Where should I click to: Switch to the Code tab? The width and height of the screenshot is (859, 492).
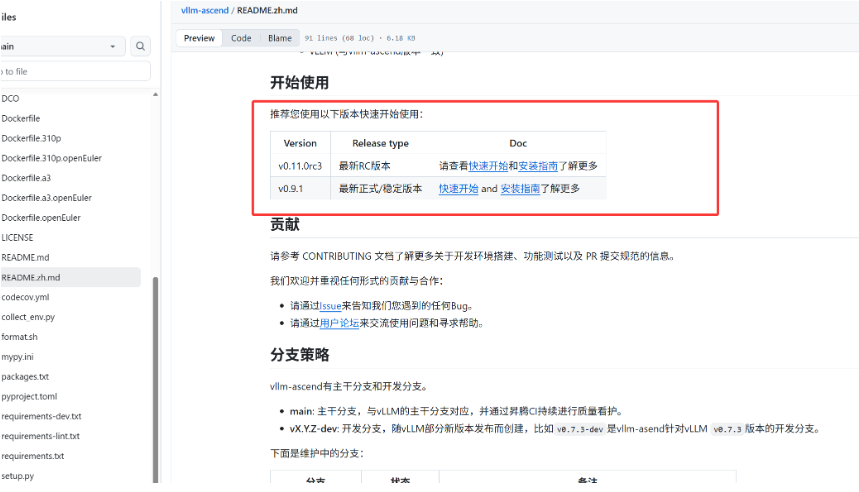[241, 38]
